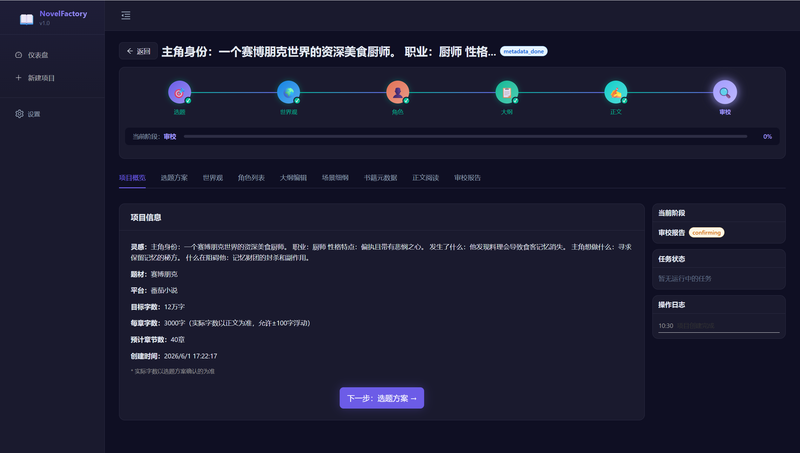Select the 正文 writing stage icon
800x453 pixels.
[616, 92]
